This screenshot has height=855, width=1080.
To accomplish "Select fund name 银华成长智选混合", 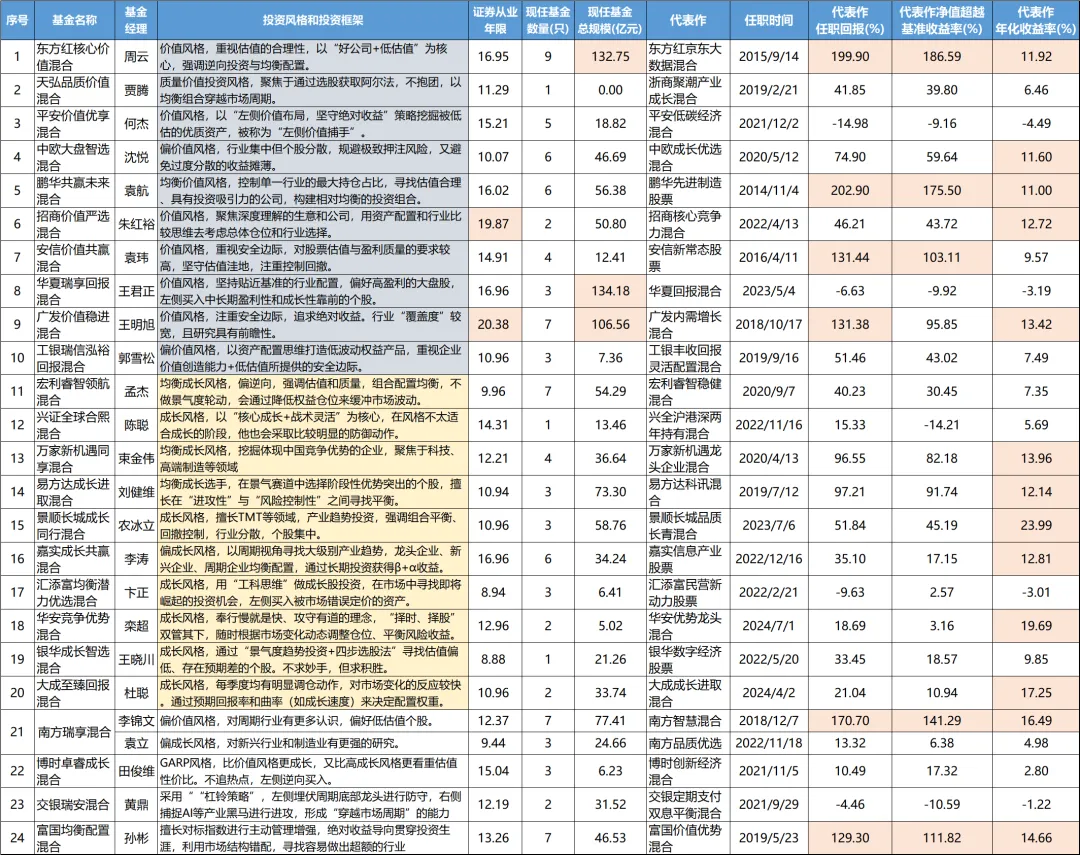I will [x=74, y=659].
